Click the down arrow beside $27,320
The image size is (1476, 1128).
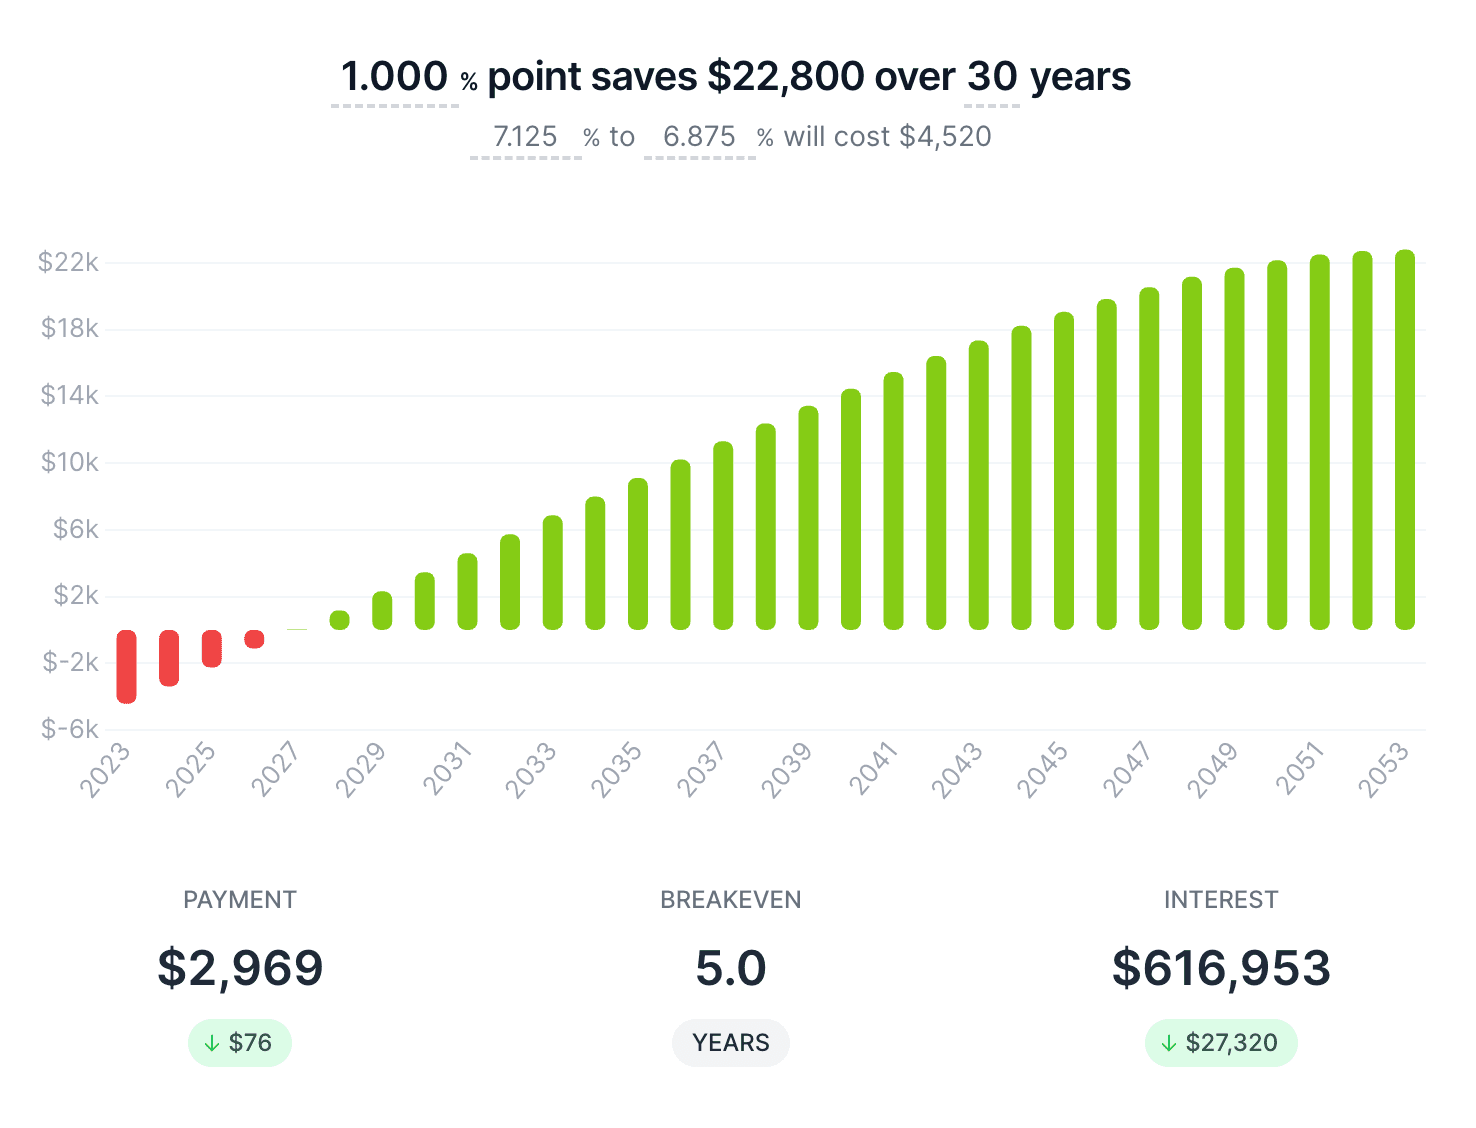click(1169, 1044)
